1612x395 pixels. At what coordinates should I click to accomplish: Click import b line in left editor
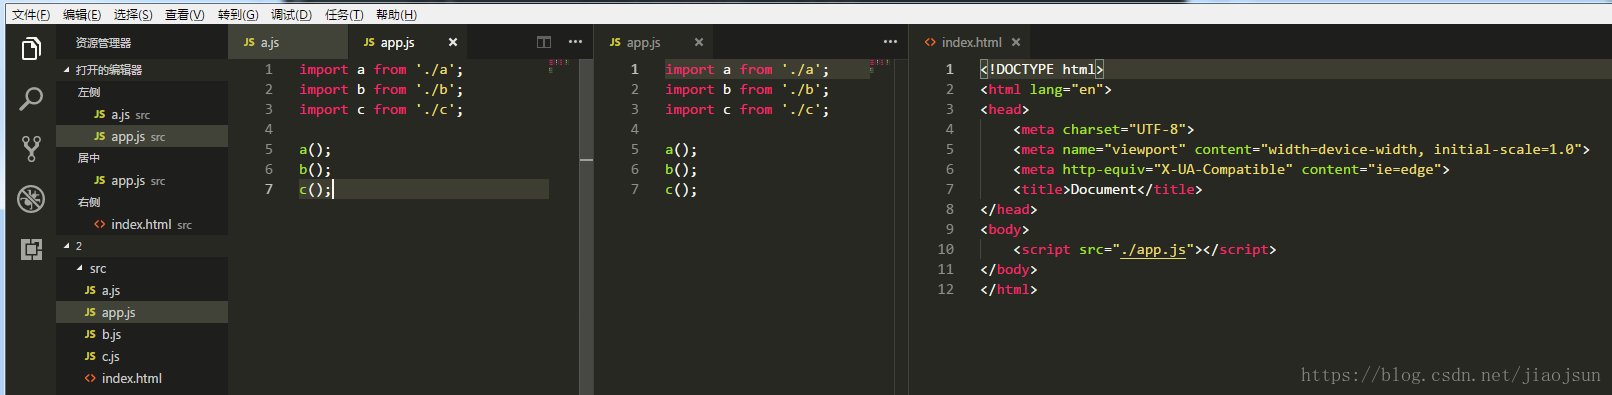point(381,89)
